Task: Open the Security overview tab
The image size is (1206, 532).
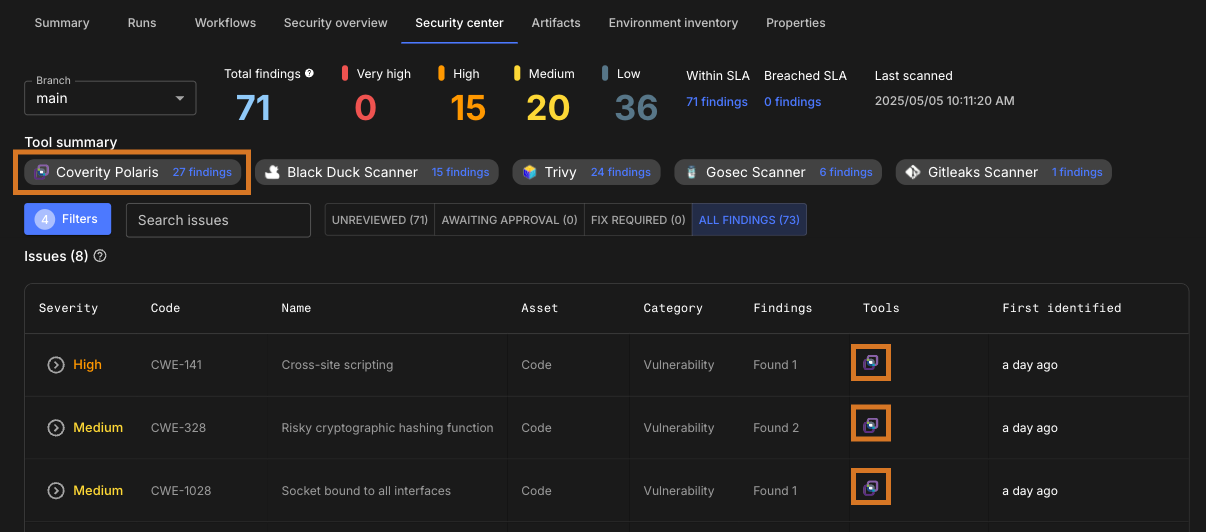Action: [336, 22]
